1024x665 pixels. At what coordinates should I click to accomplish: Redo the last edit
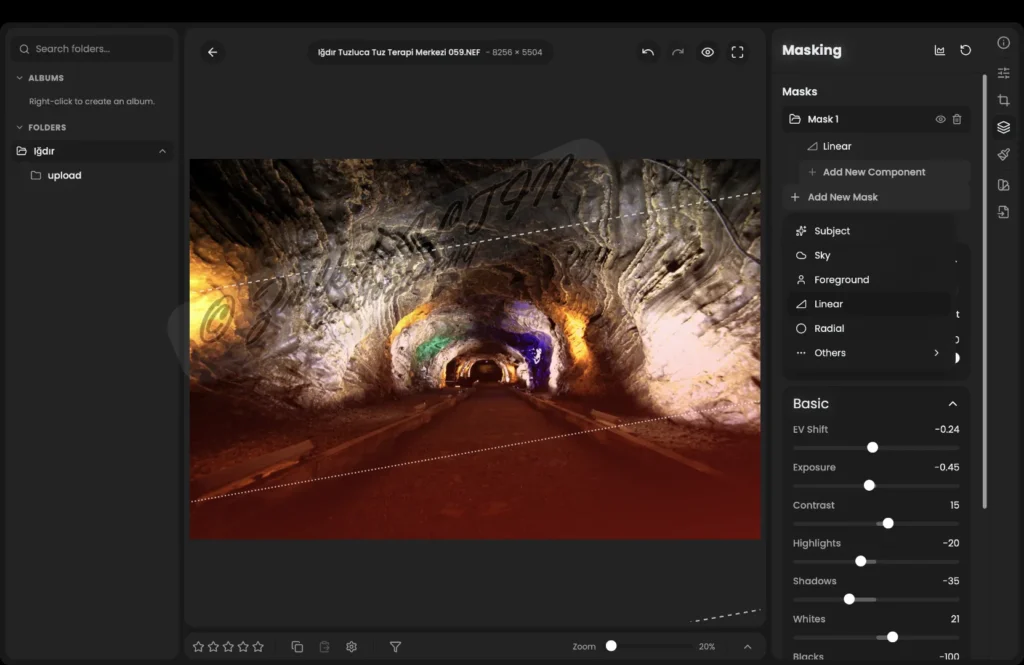678,52
